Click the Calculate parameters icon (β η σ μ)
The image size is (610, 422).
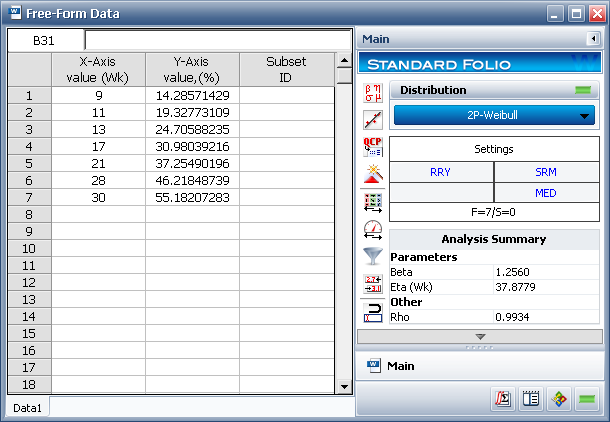coord(372,94)
